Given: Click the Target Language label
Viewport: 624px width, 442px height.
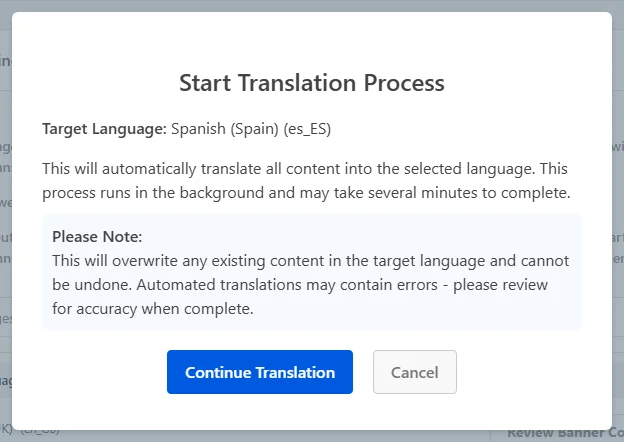Looking at the screenshot, I should click(x=104, y=129).
